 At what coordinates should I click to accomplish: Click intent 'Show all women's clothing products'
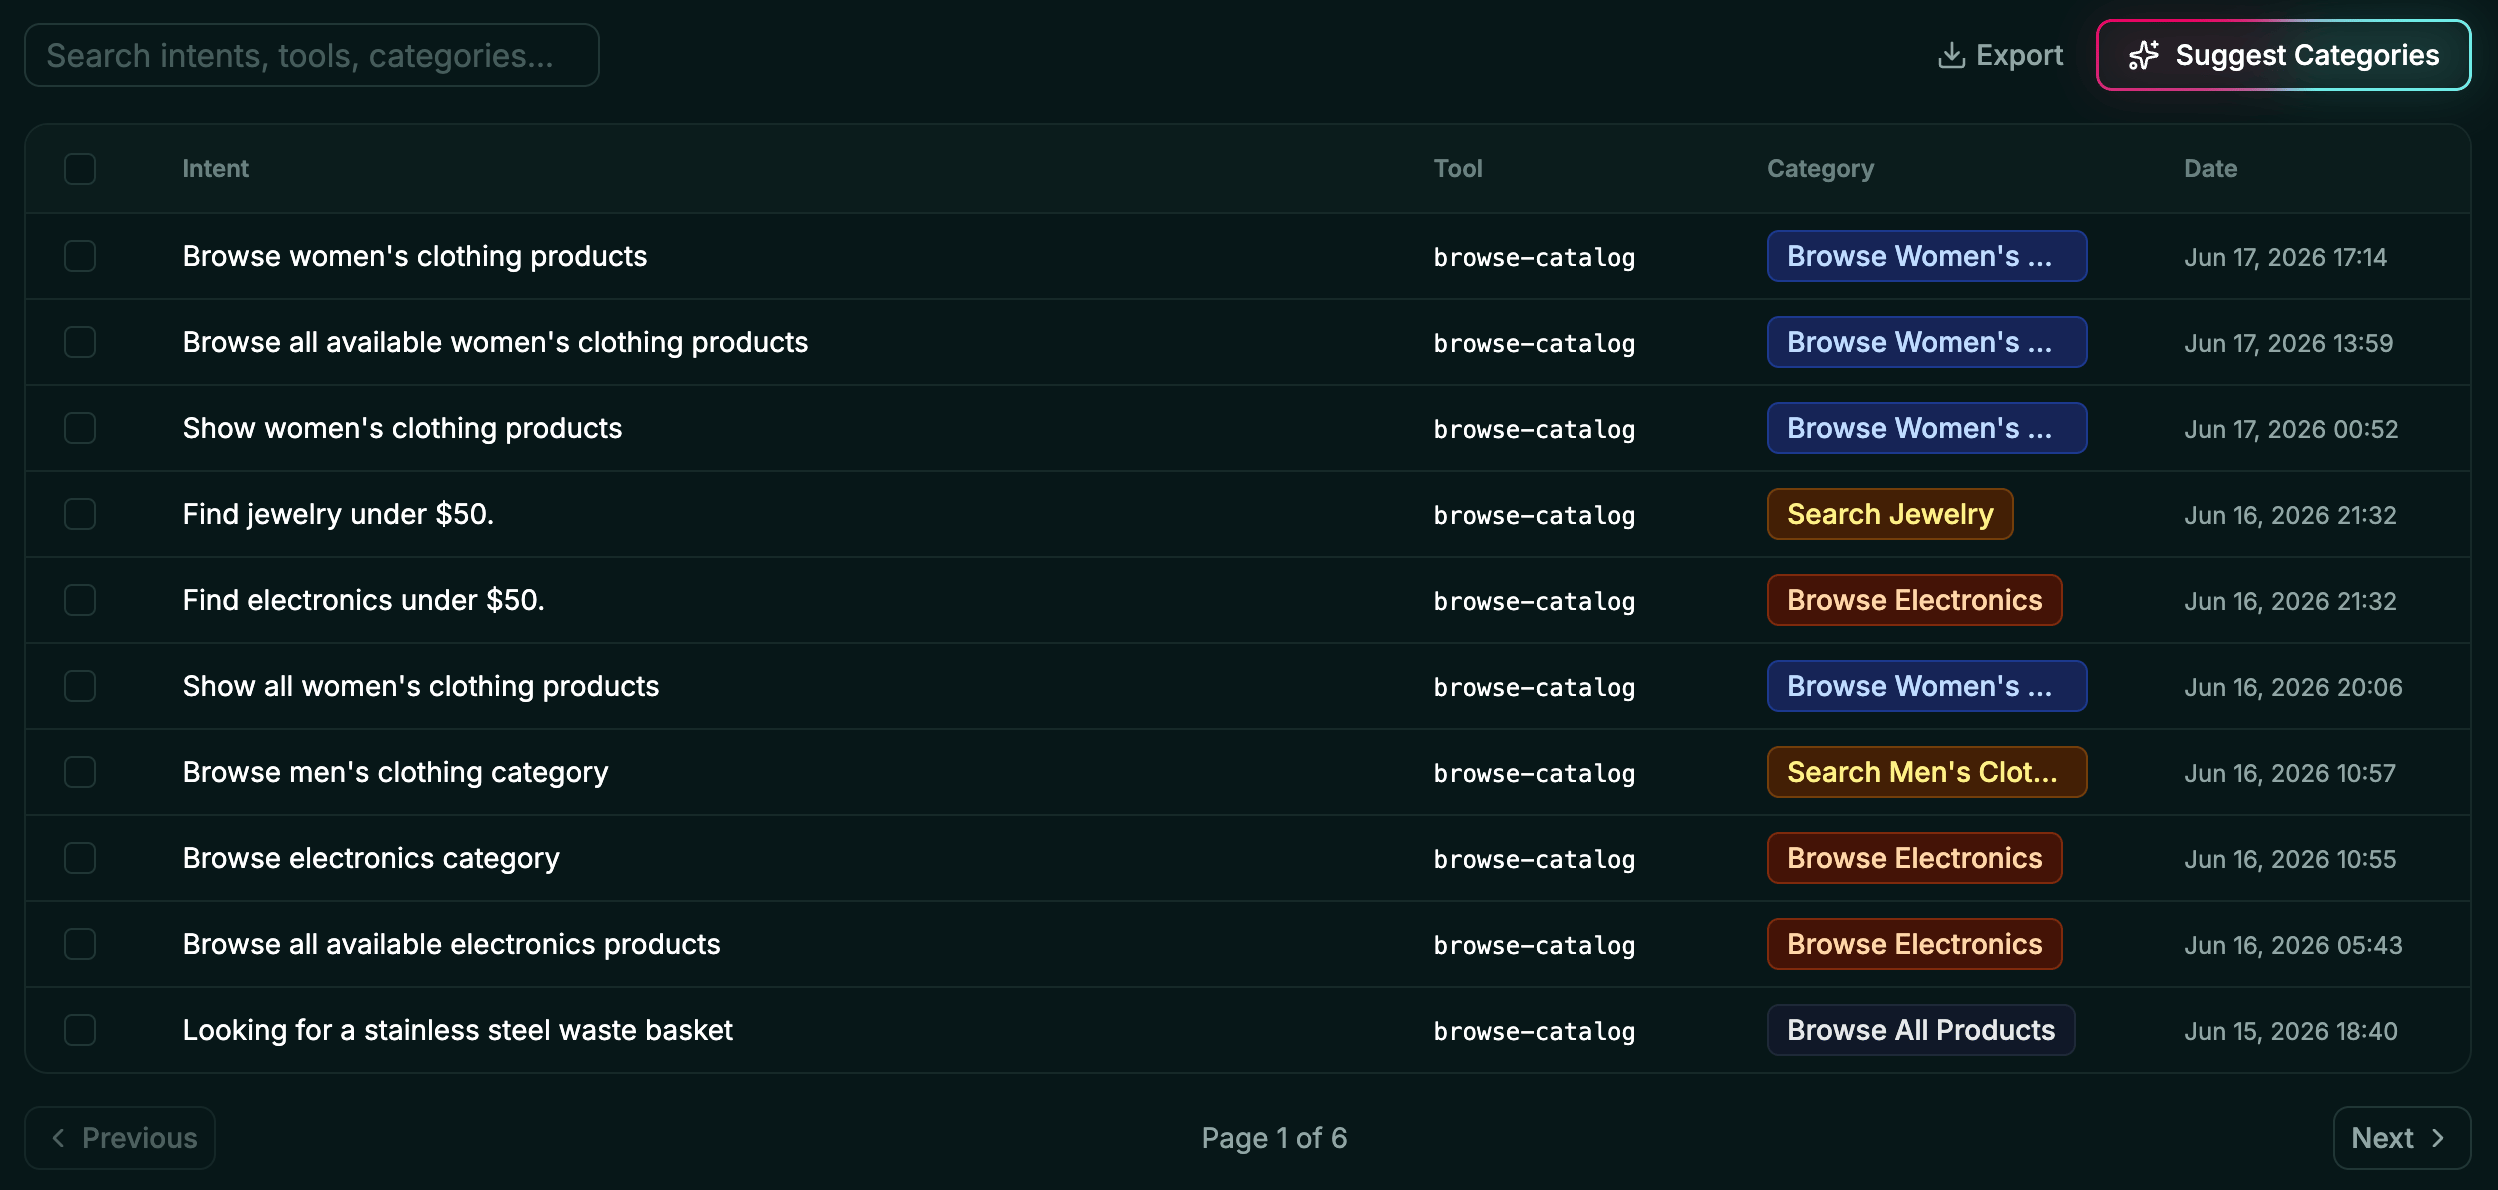point(421,686)
